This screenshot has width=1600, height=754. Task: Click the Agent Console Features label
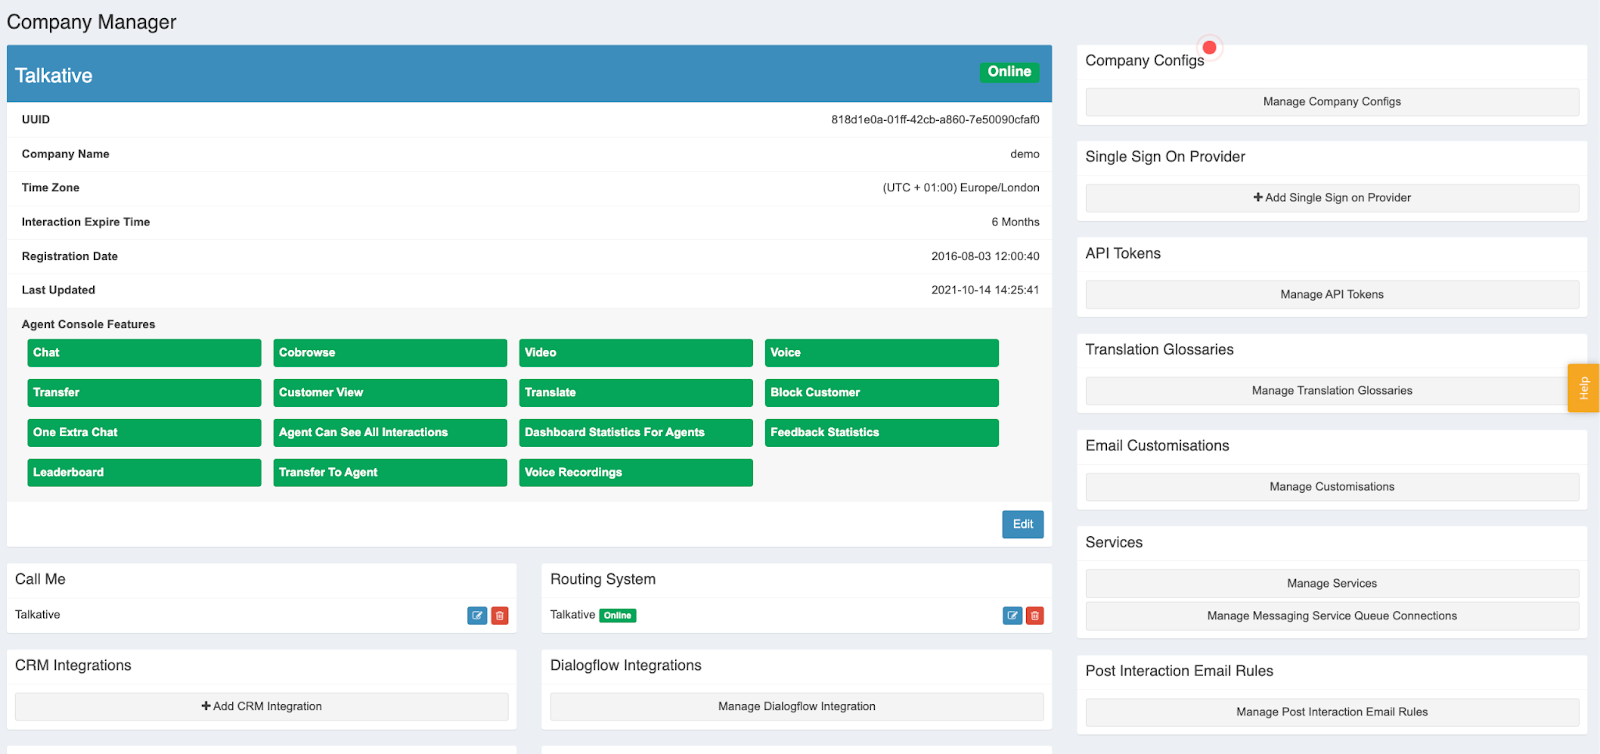[x=89, y=325]
